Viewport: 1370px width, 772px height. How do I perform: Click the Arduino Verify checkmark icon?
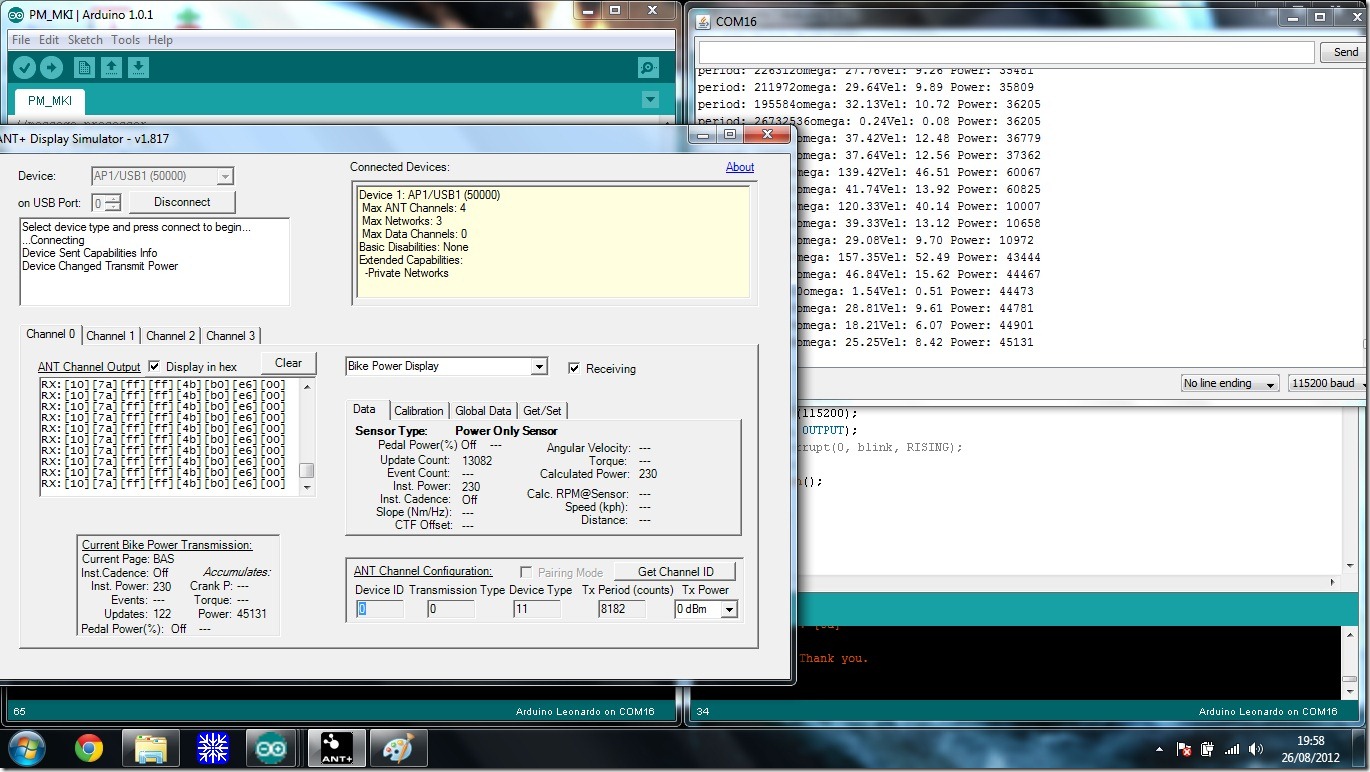[24, 67]
